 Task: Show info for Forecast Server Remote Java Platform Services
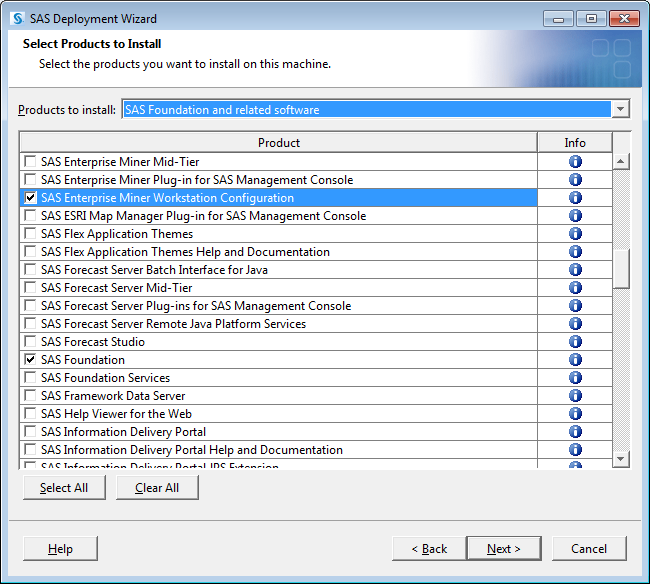(575, 324)
